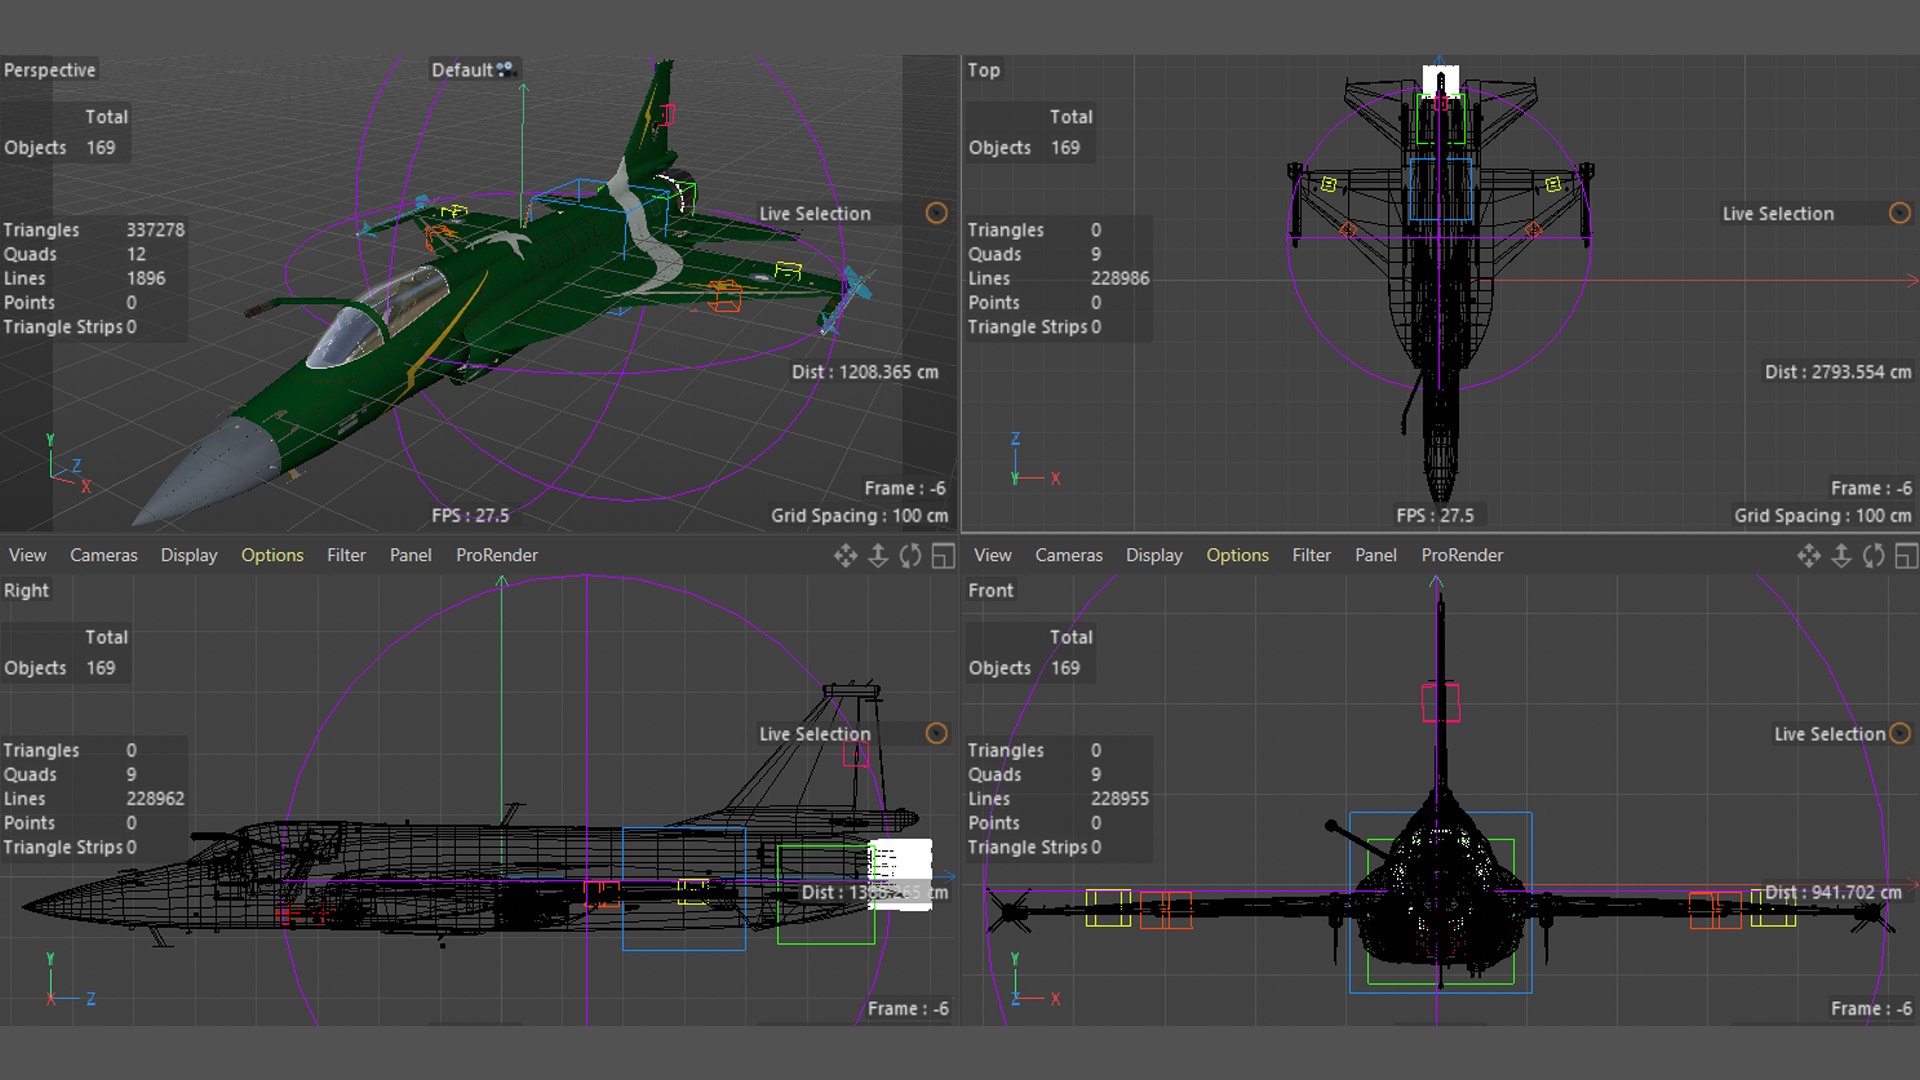Select white highlighted object atop Top view aircraft
The width and height of the screenshot is (1920, 1080).
coord(1441,80)
